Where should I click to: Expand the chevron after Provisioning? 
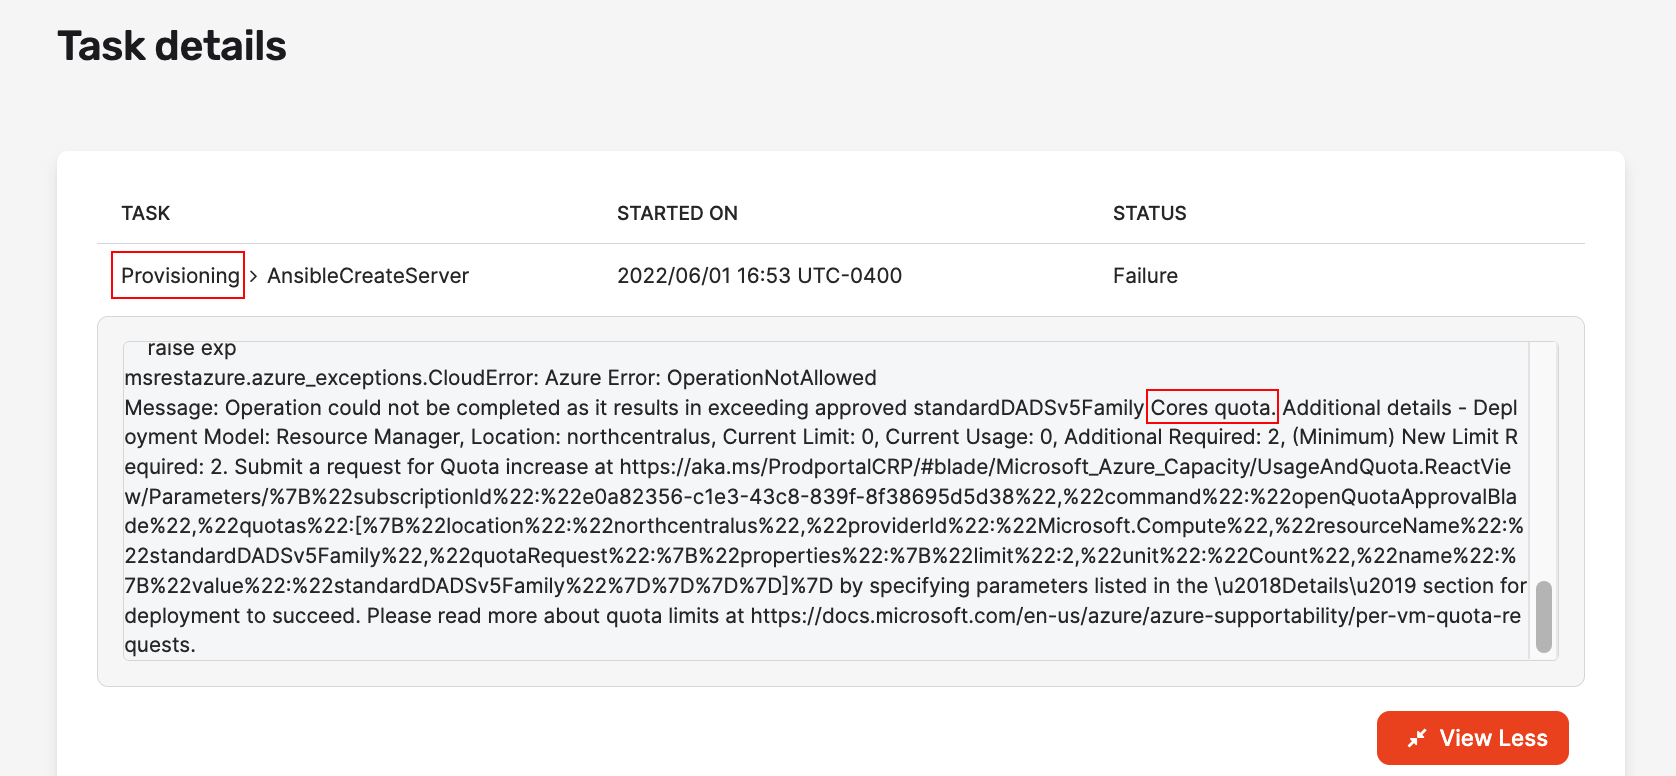[252, 275]
